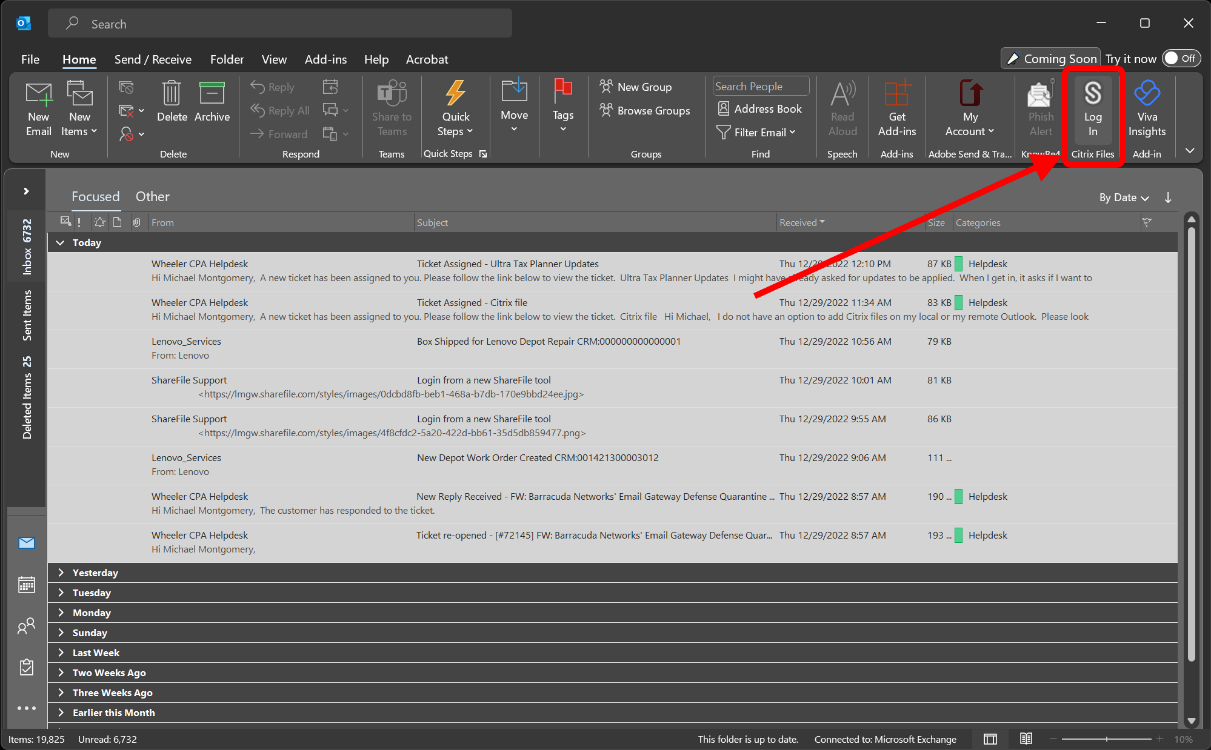Screen dimensions: 1211x750
Task: Click the Search box in title bar
Action: pyautogui.click(x=280, y=23)
